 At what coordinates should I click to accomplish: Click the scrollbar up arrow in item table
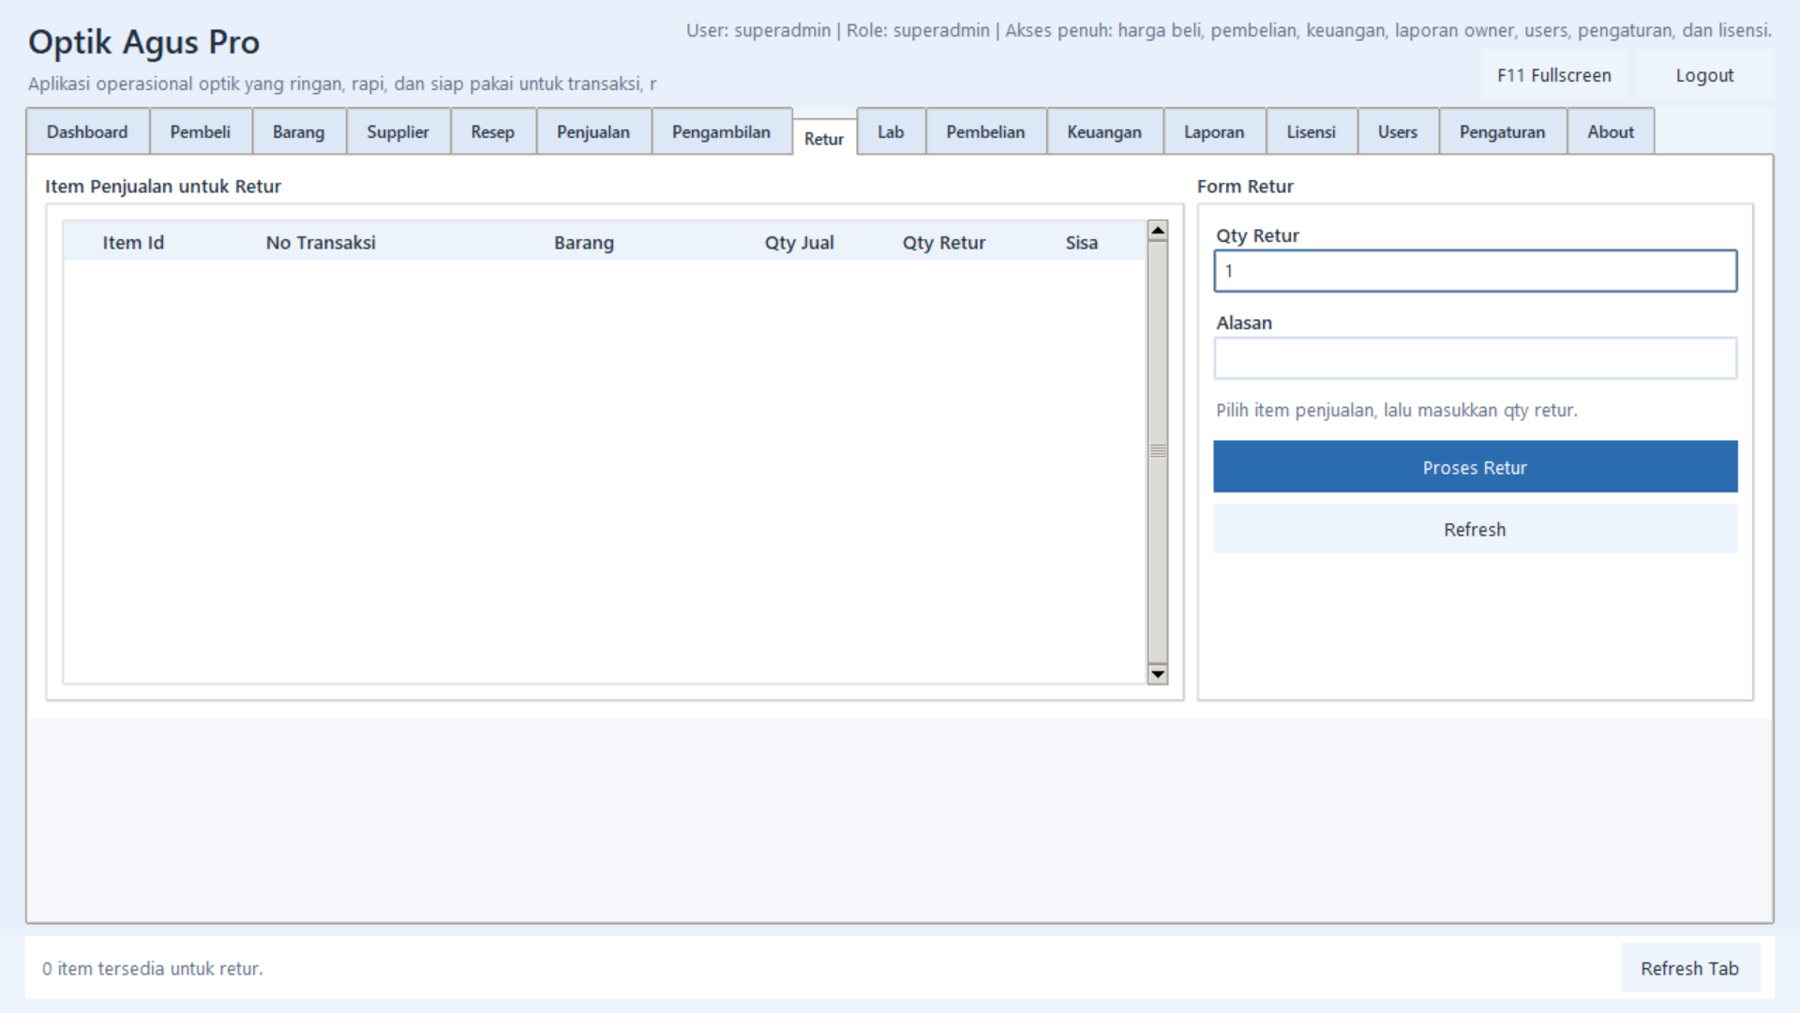pyautogui.click(x=1158, y=231)
